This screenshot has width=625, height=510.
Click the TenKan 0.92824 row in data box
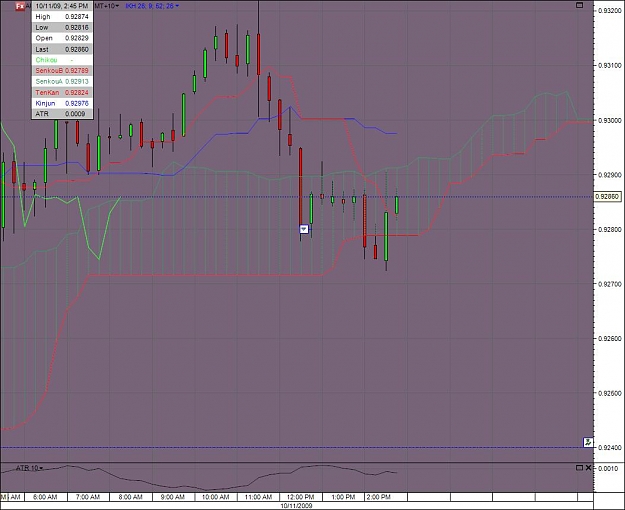[x=62, y=93]
